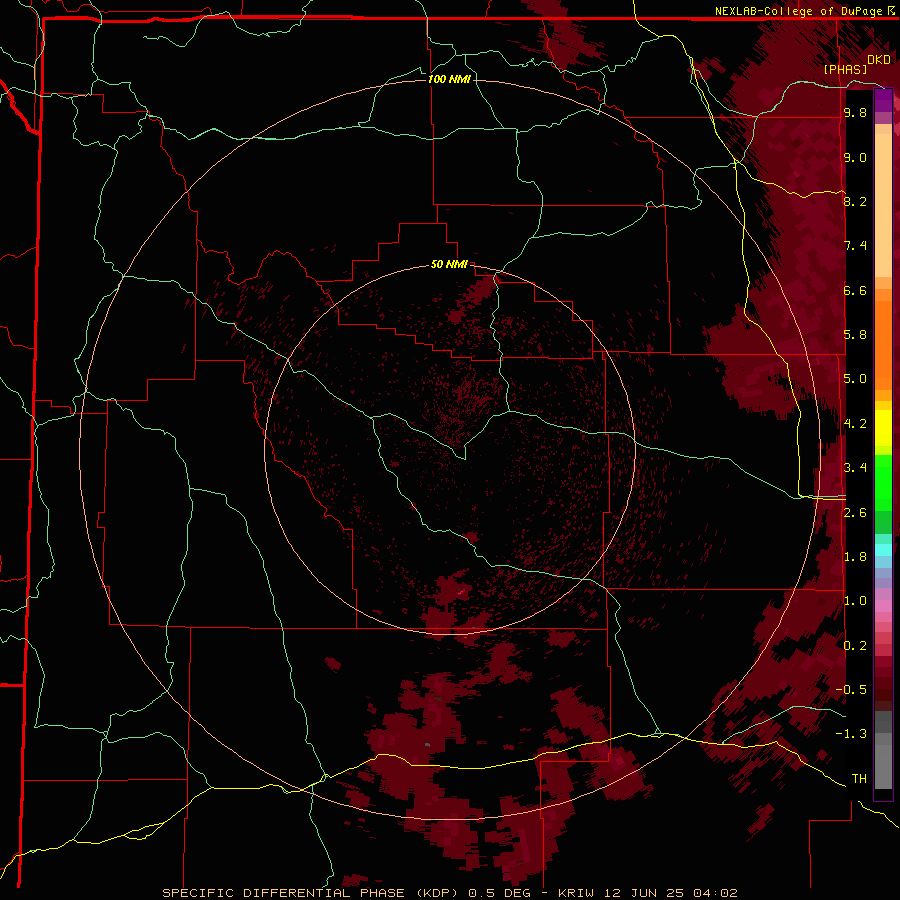Image resolution: width=900 pixels, height=900 pixels.
Task: Click the 5.0 scale value
Action: [x=855, y=379]
